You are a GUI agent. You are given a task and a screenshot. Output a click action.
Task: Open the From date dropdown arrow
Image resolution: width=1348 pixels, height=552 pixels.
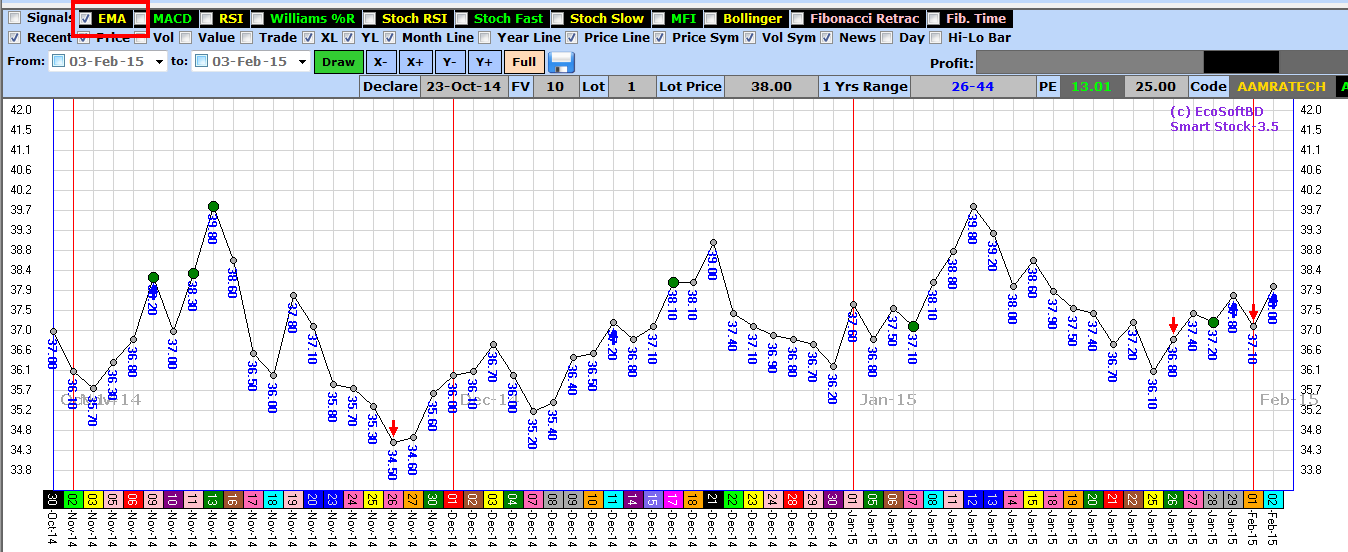159,61
